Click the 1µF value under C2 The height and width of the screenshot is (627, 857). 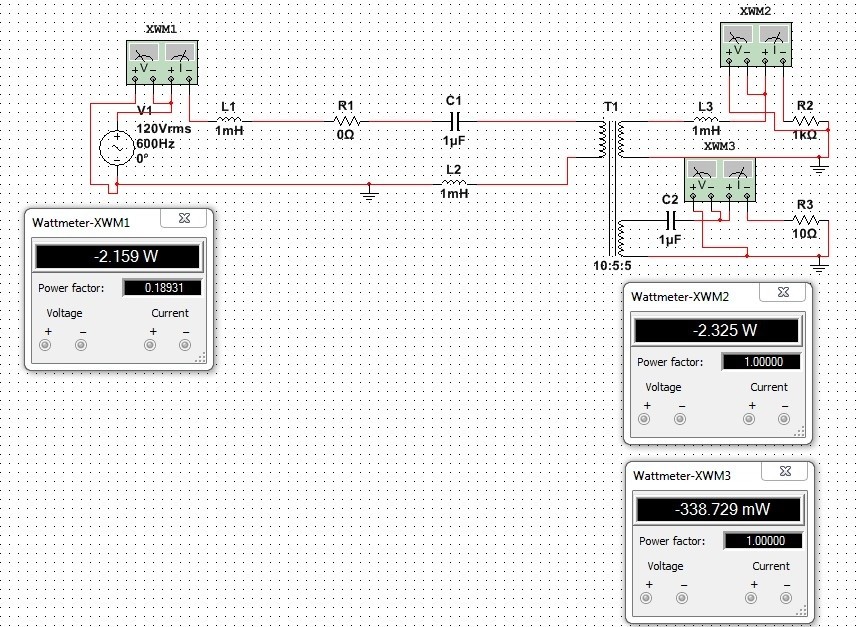pyautogui.click(x=670, y=239)
